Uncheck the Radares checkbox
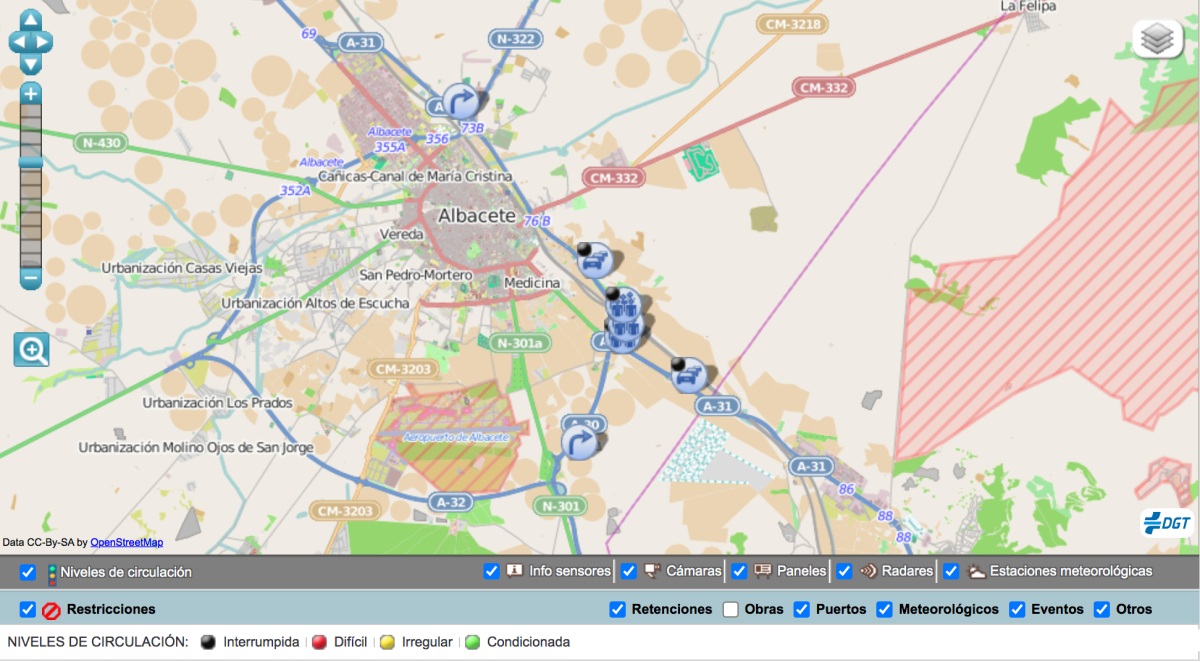 point(844,571)
